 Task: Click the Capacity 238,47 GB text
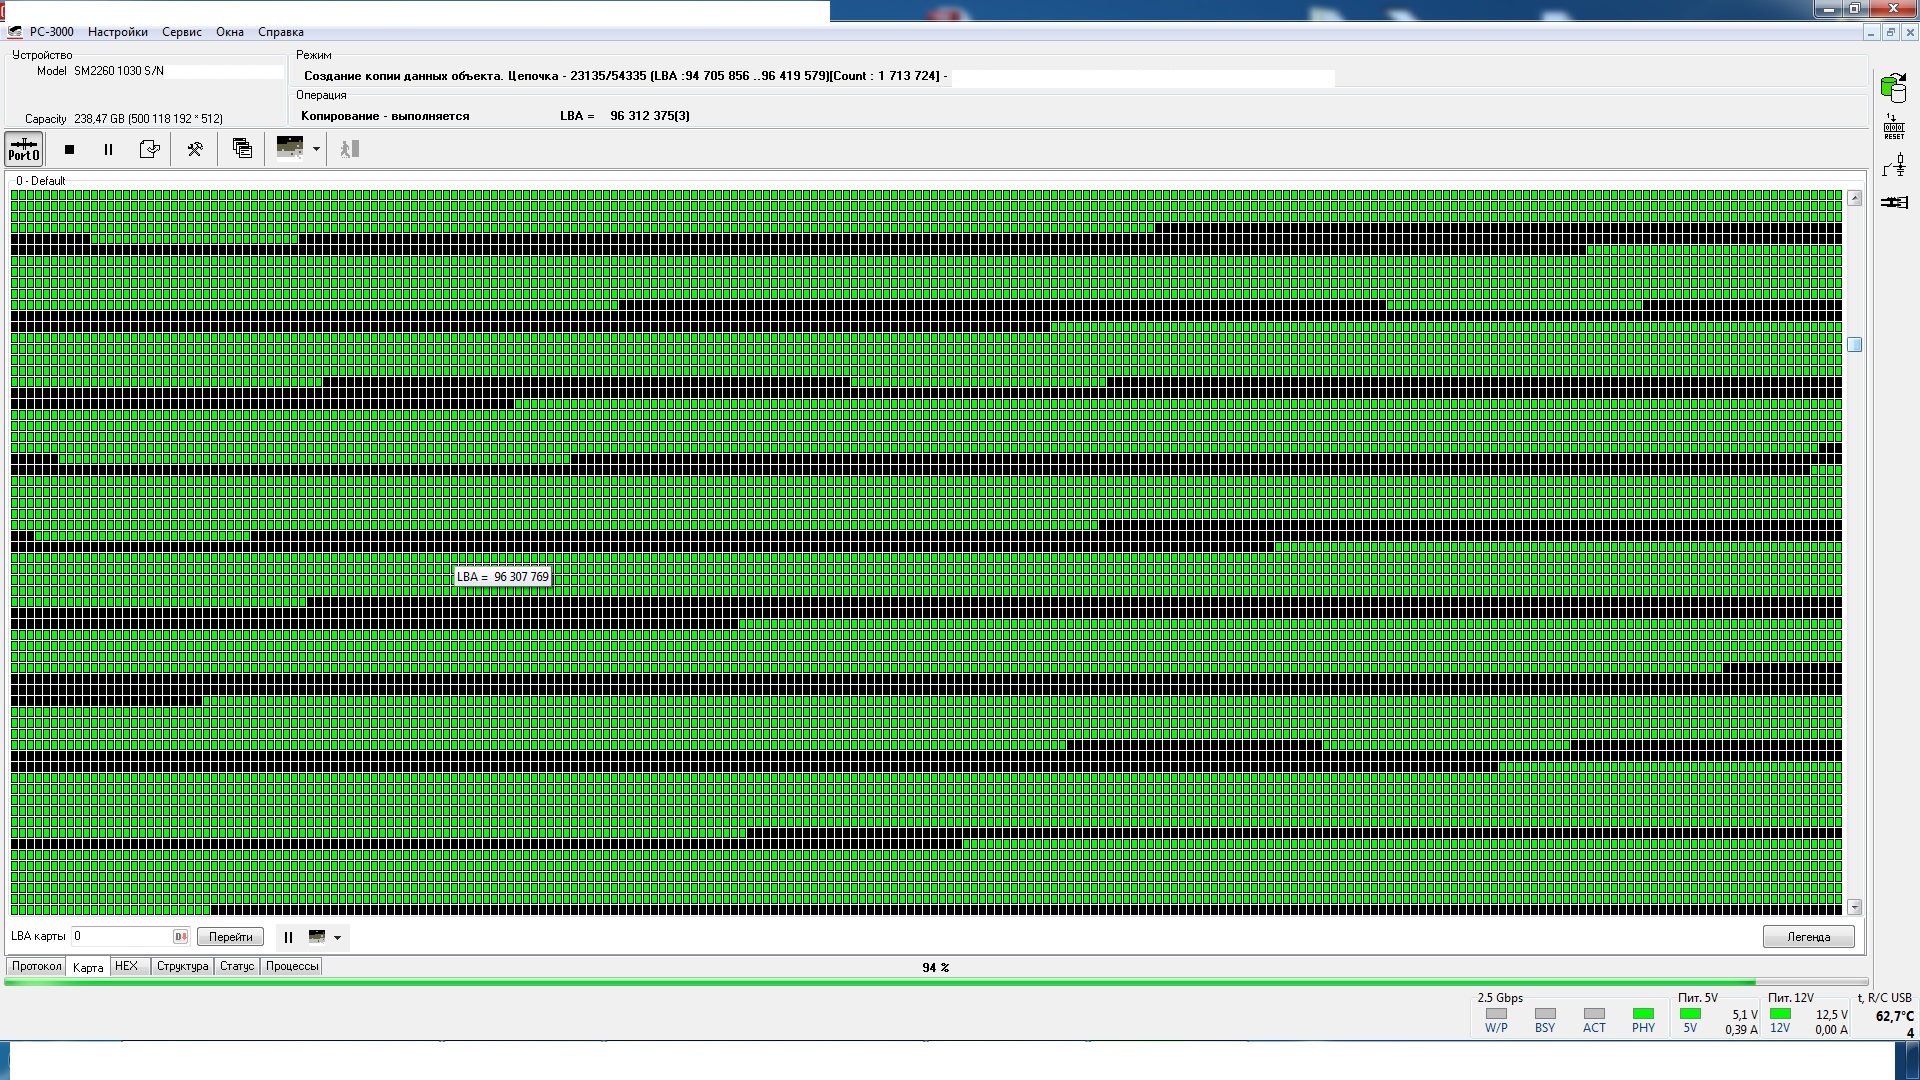[x=124, y=119]
